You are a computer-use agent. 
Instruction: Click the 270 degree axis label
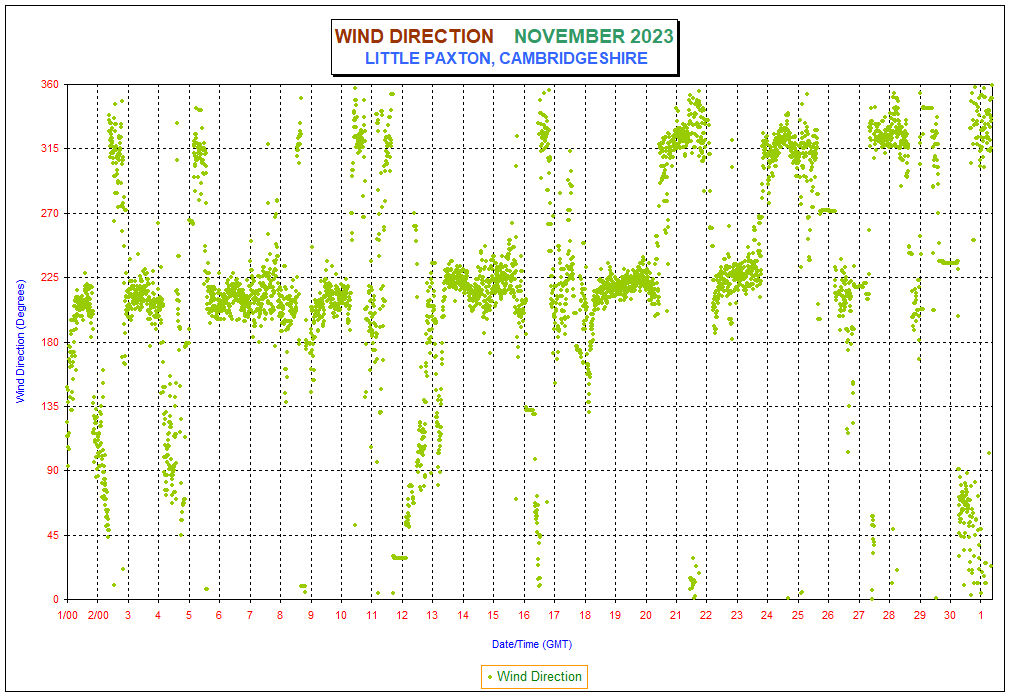tap(50, 213)
